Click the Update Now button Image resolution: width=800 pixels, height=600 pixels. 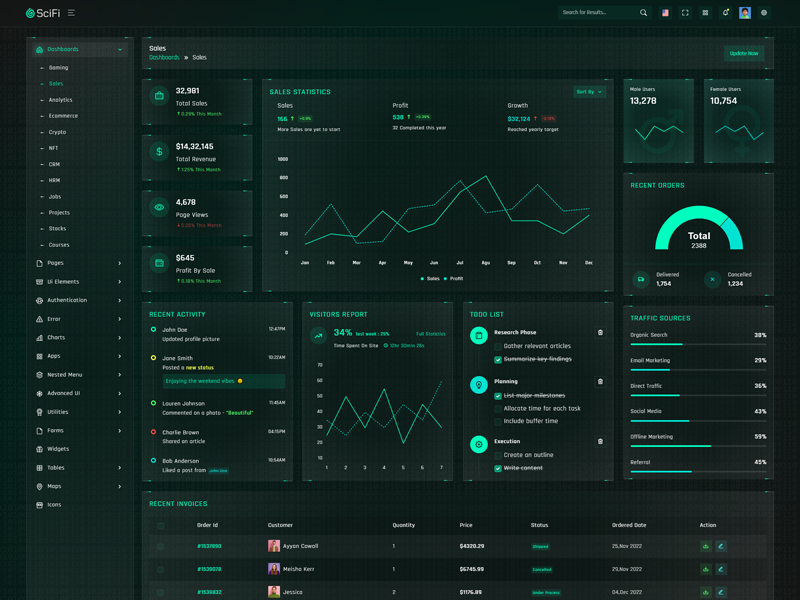743,53
